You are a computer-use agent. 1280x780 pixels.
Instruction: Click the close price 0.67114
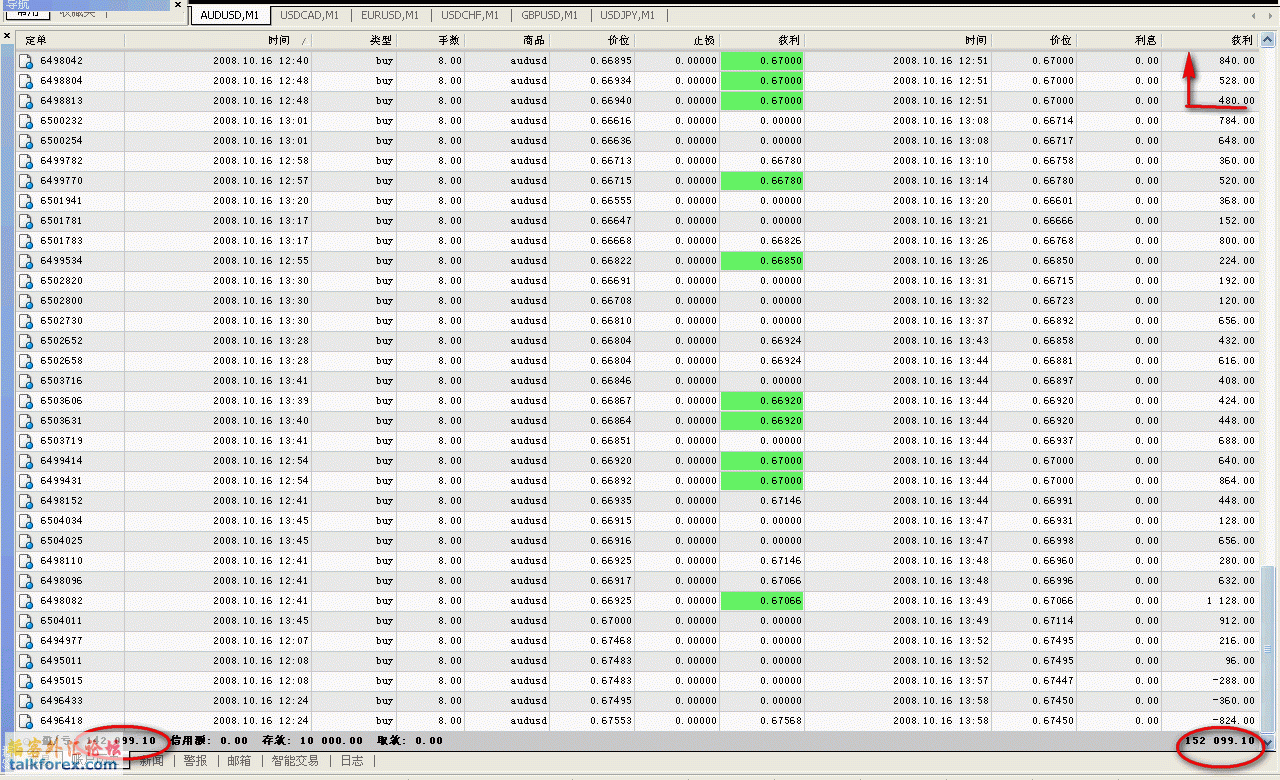coord(1053,621)
